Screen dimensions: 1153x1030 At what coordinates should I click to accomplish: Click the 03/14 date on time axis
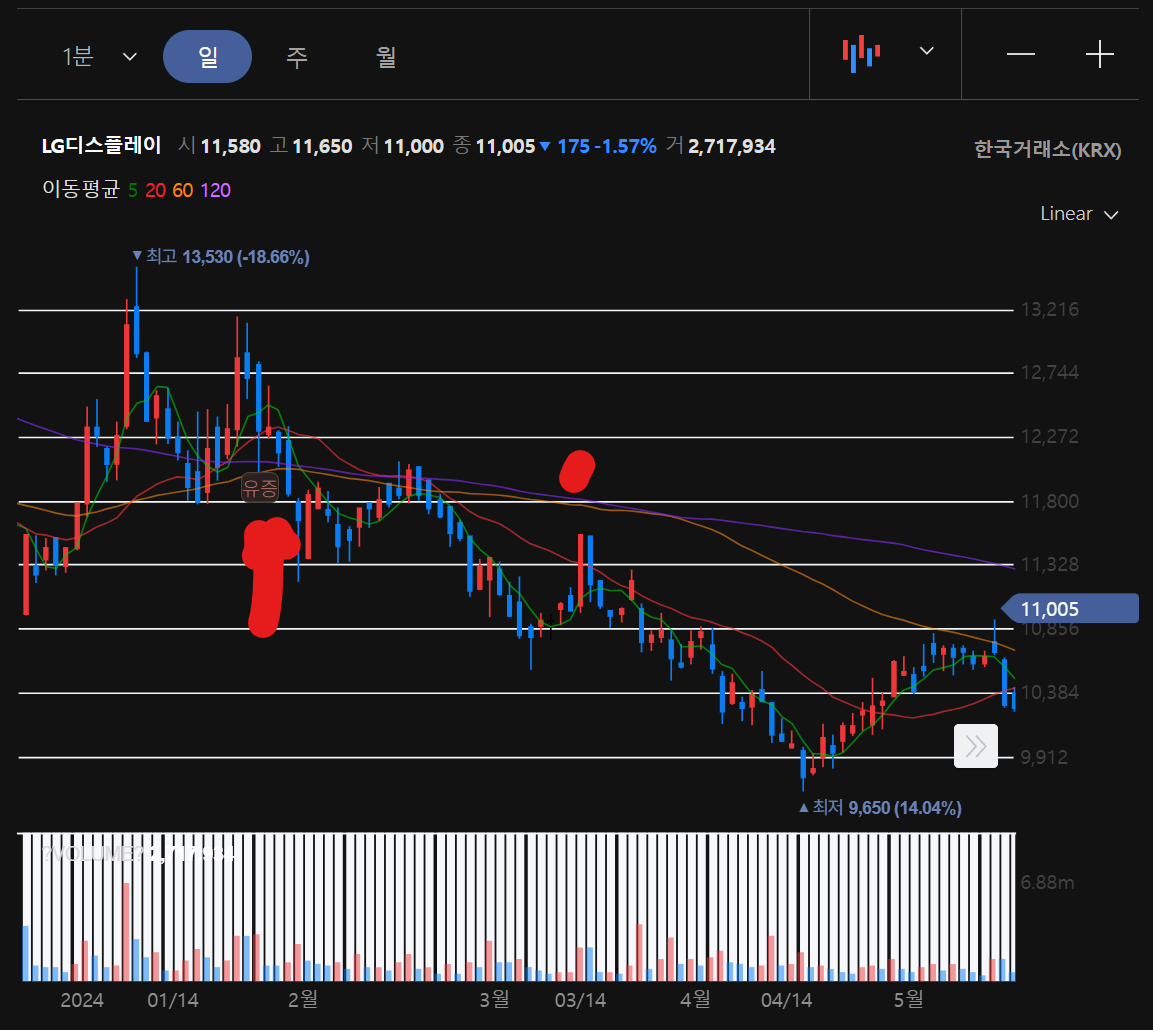click(x=580, y=1000)
